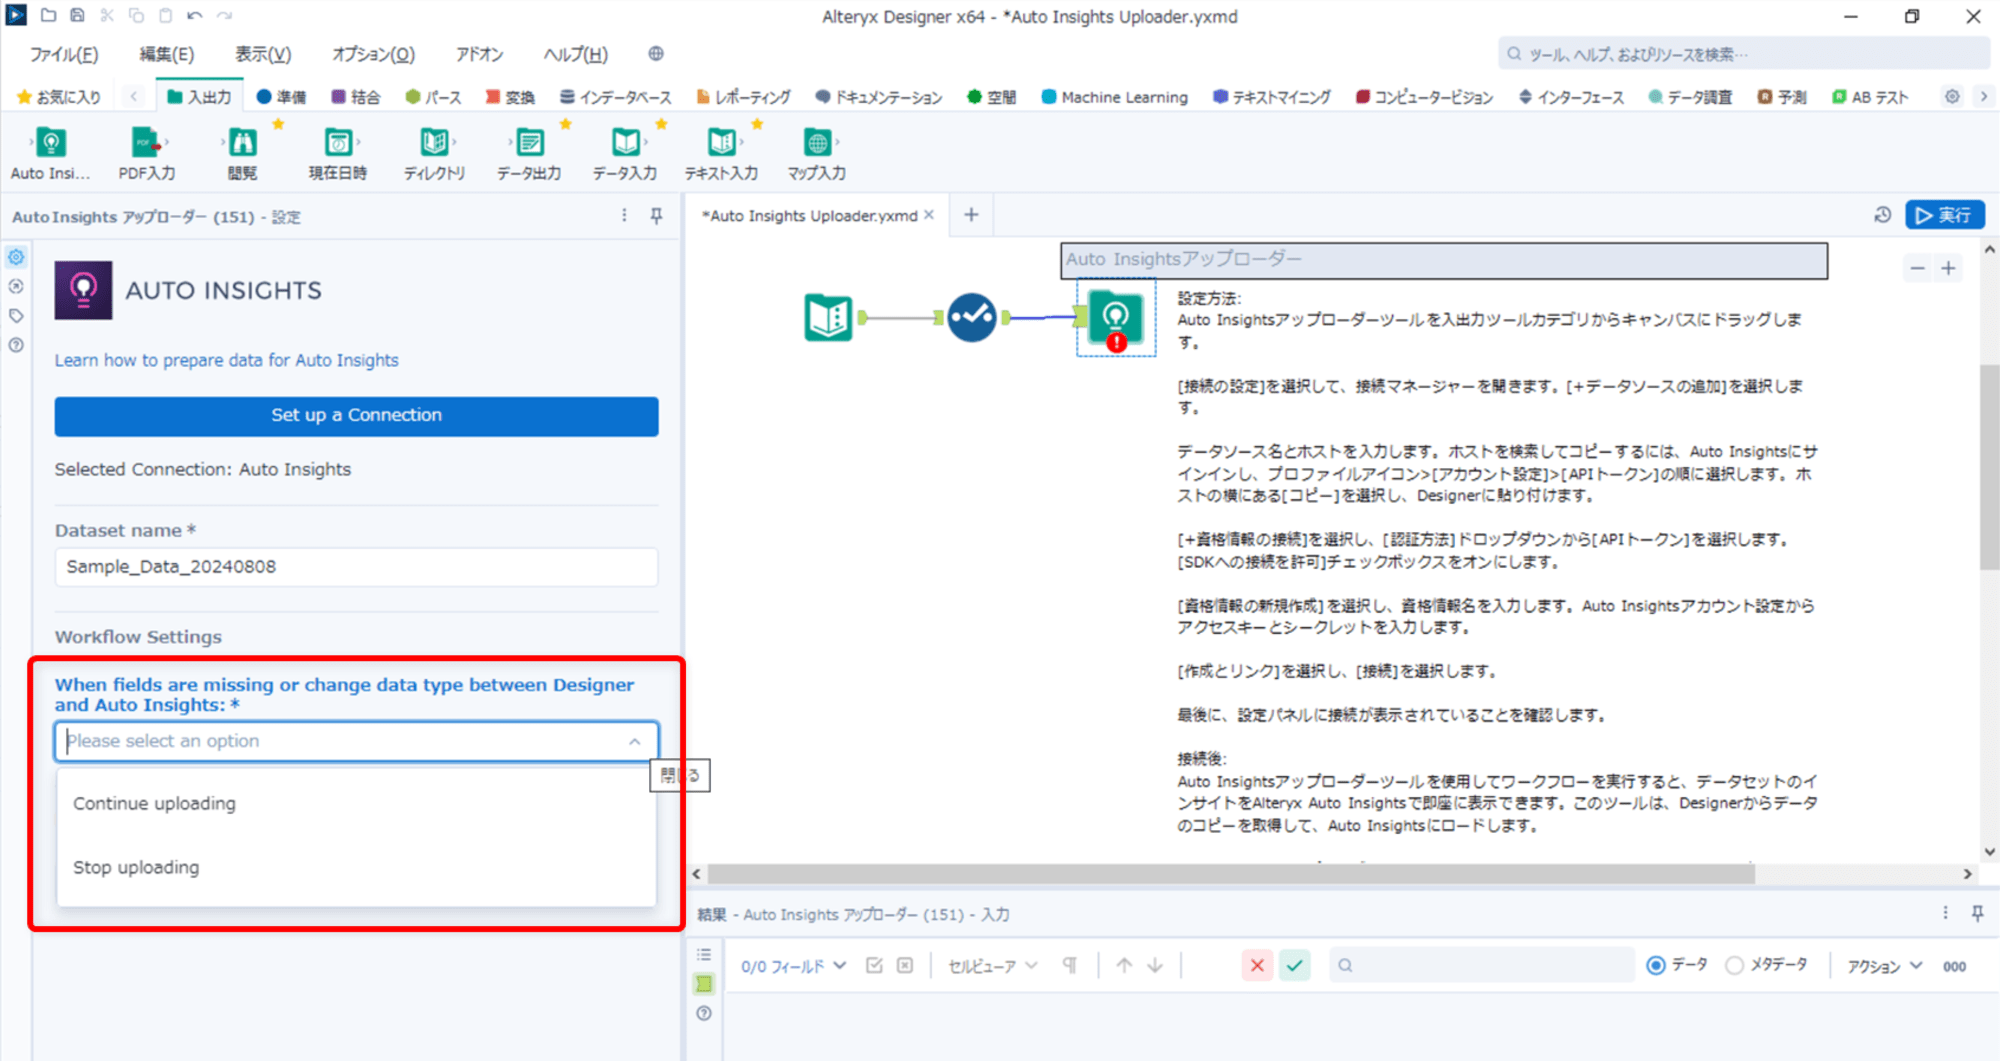Open the configuration gear tab in sidebar

pyautogui.click(x=16, y=258)
